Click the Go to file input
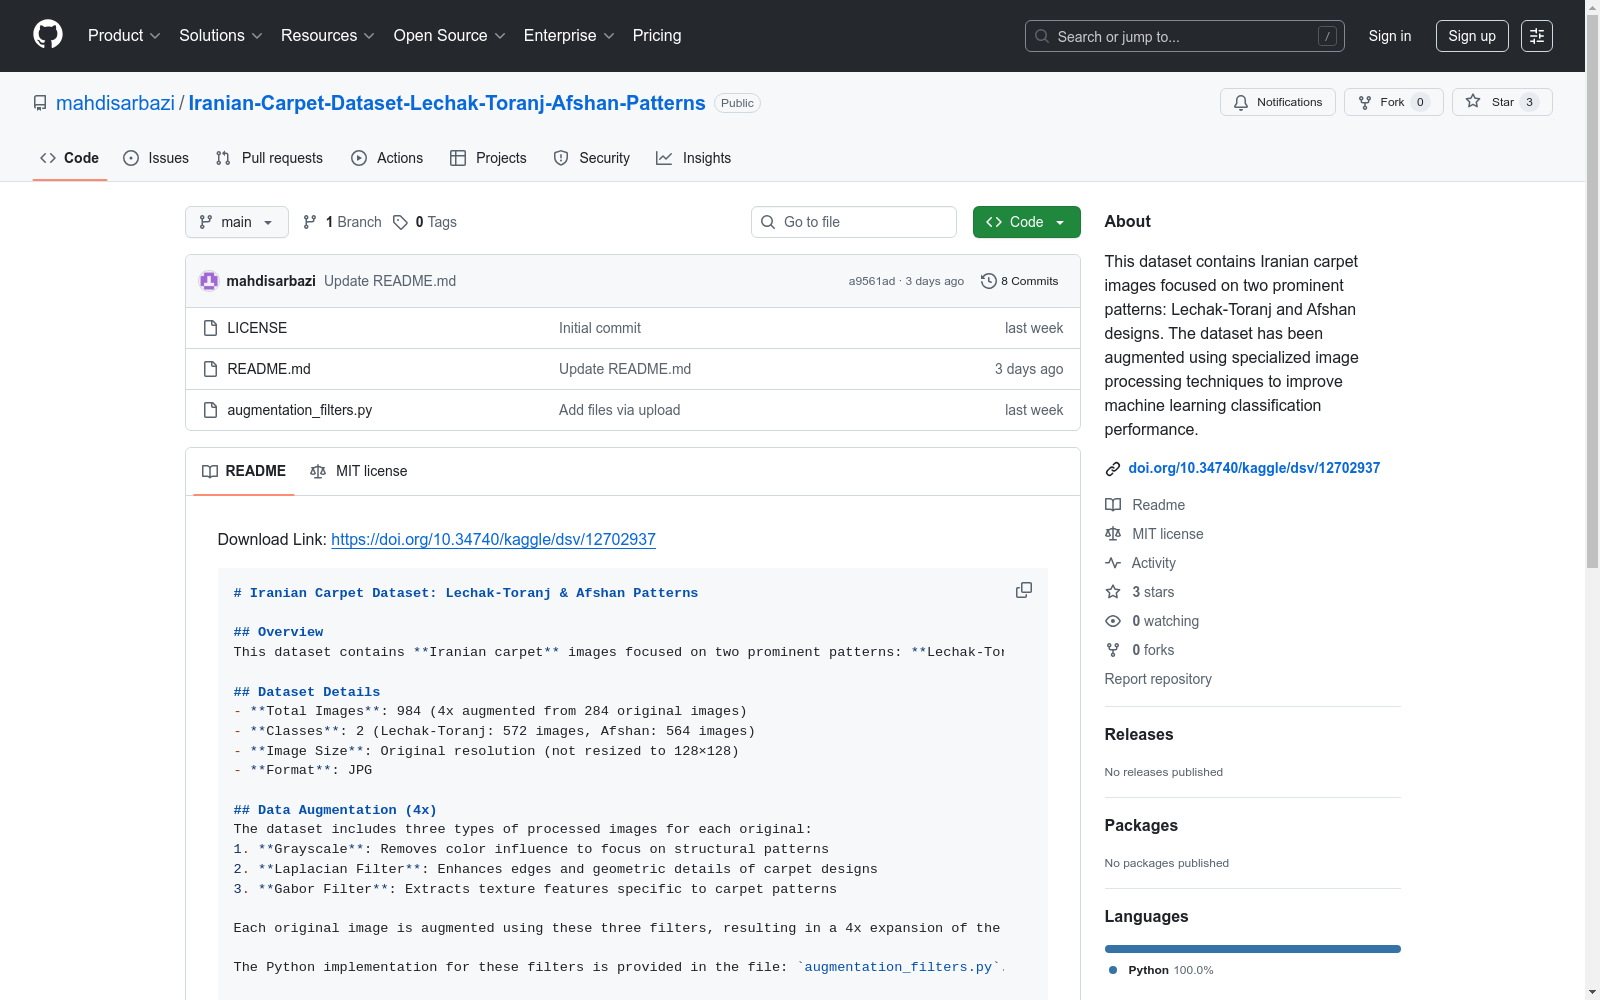Viewport: 1600px width, 1000px height. coord(854,222)
